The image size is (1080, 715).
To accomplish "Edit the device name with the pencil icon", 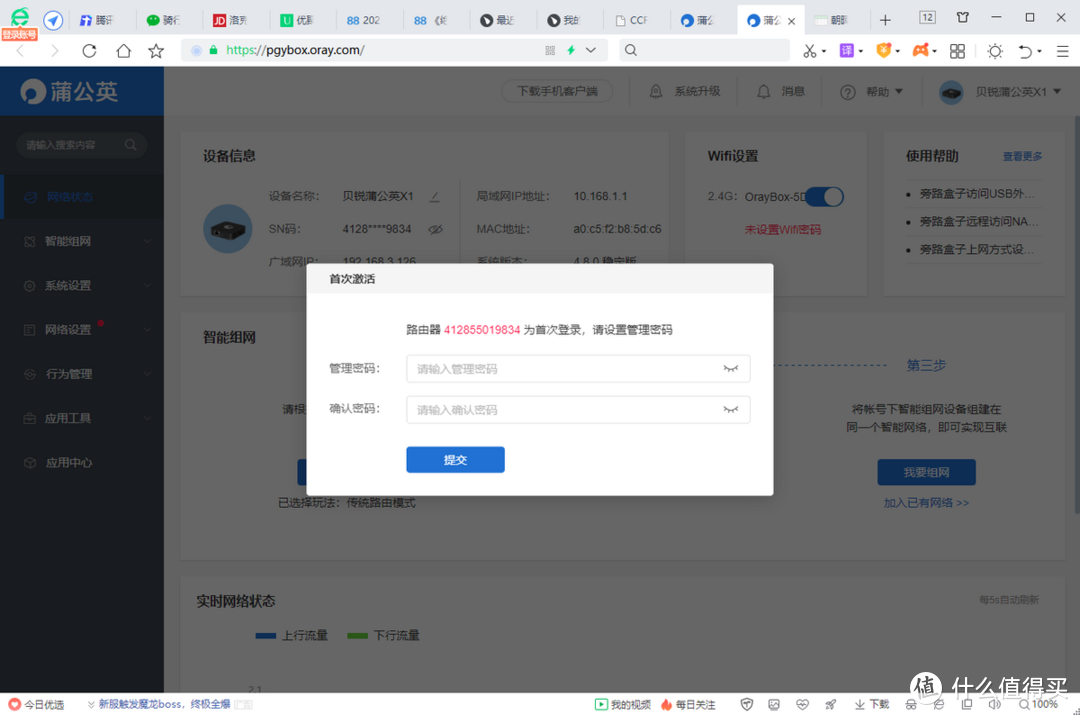I will point(434,196).
